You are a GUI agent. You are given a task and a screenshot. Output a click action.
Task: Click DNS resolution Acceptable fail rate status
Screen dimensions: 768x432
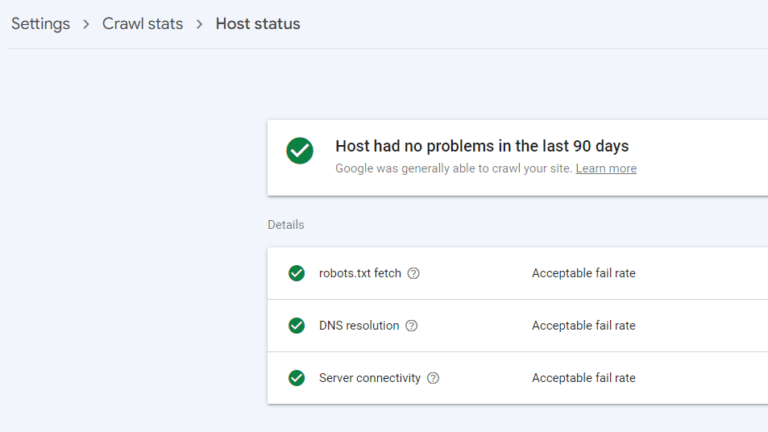tap(583, 325)
